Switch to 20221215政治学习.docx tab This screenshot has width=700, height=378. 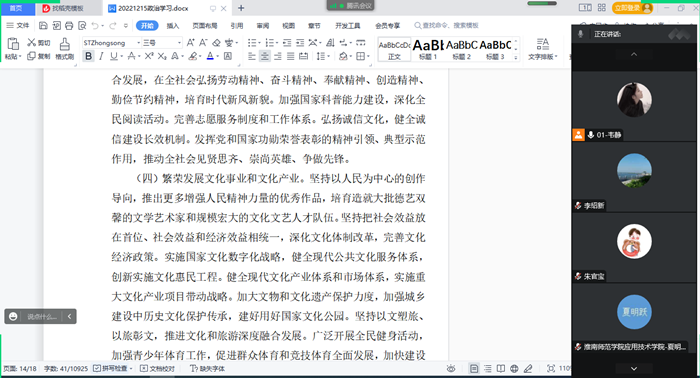click(x=153, y=8)
